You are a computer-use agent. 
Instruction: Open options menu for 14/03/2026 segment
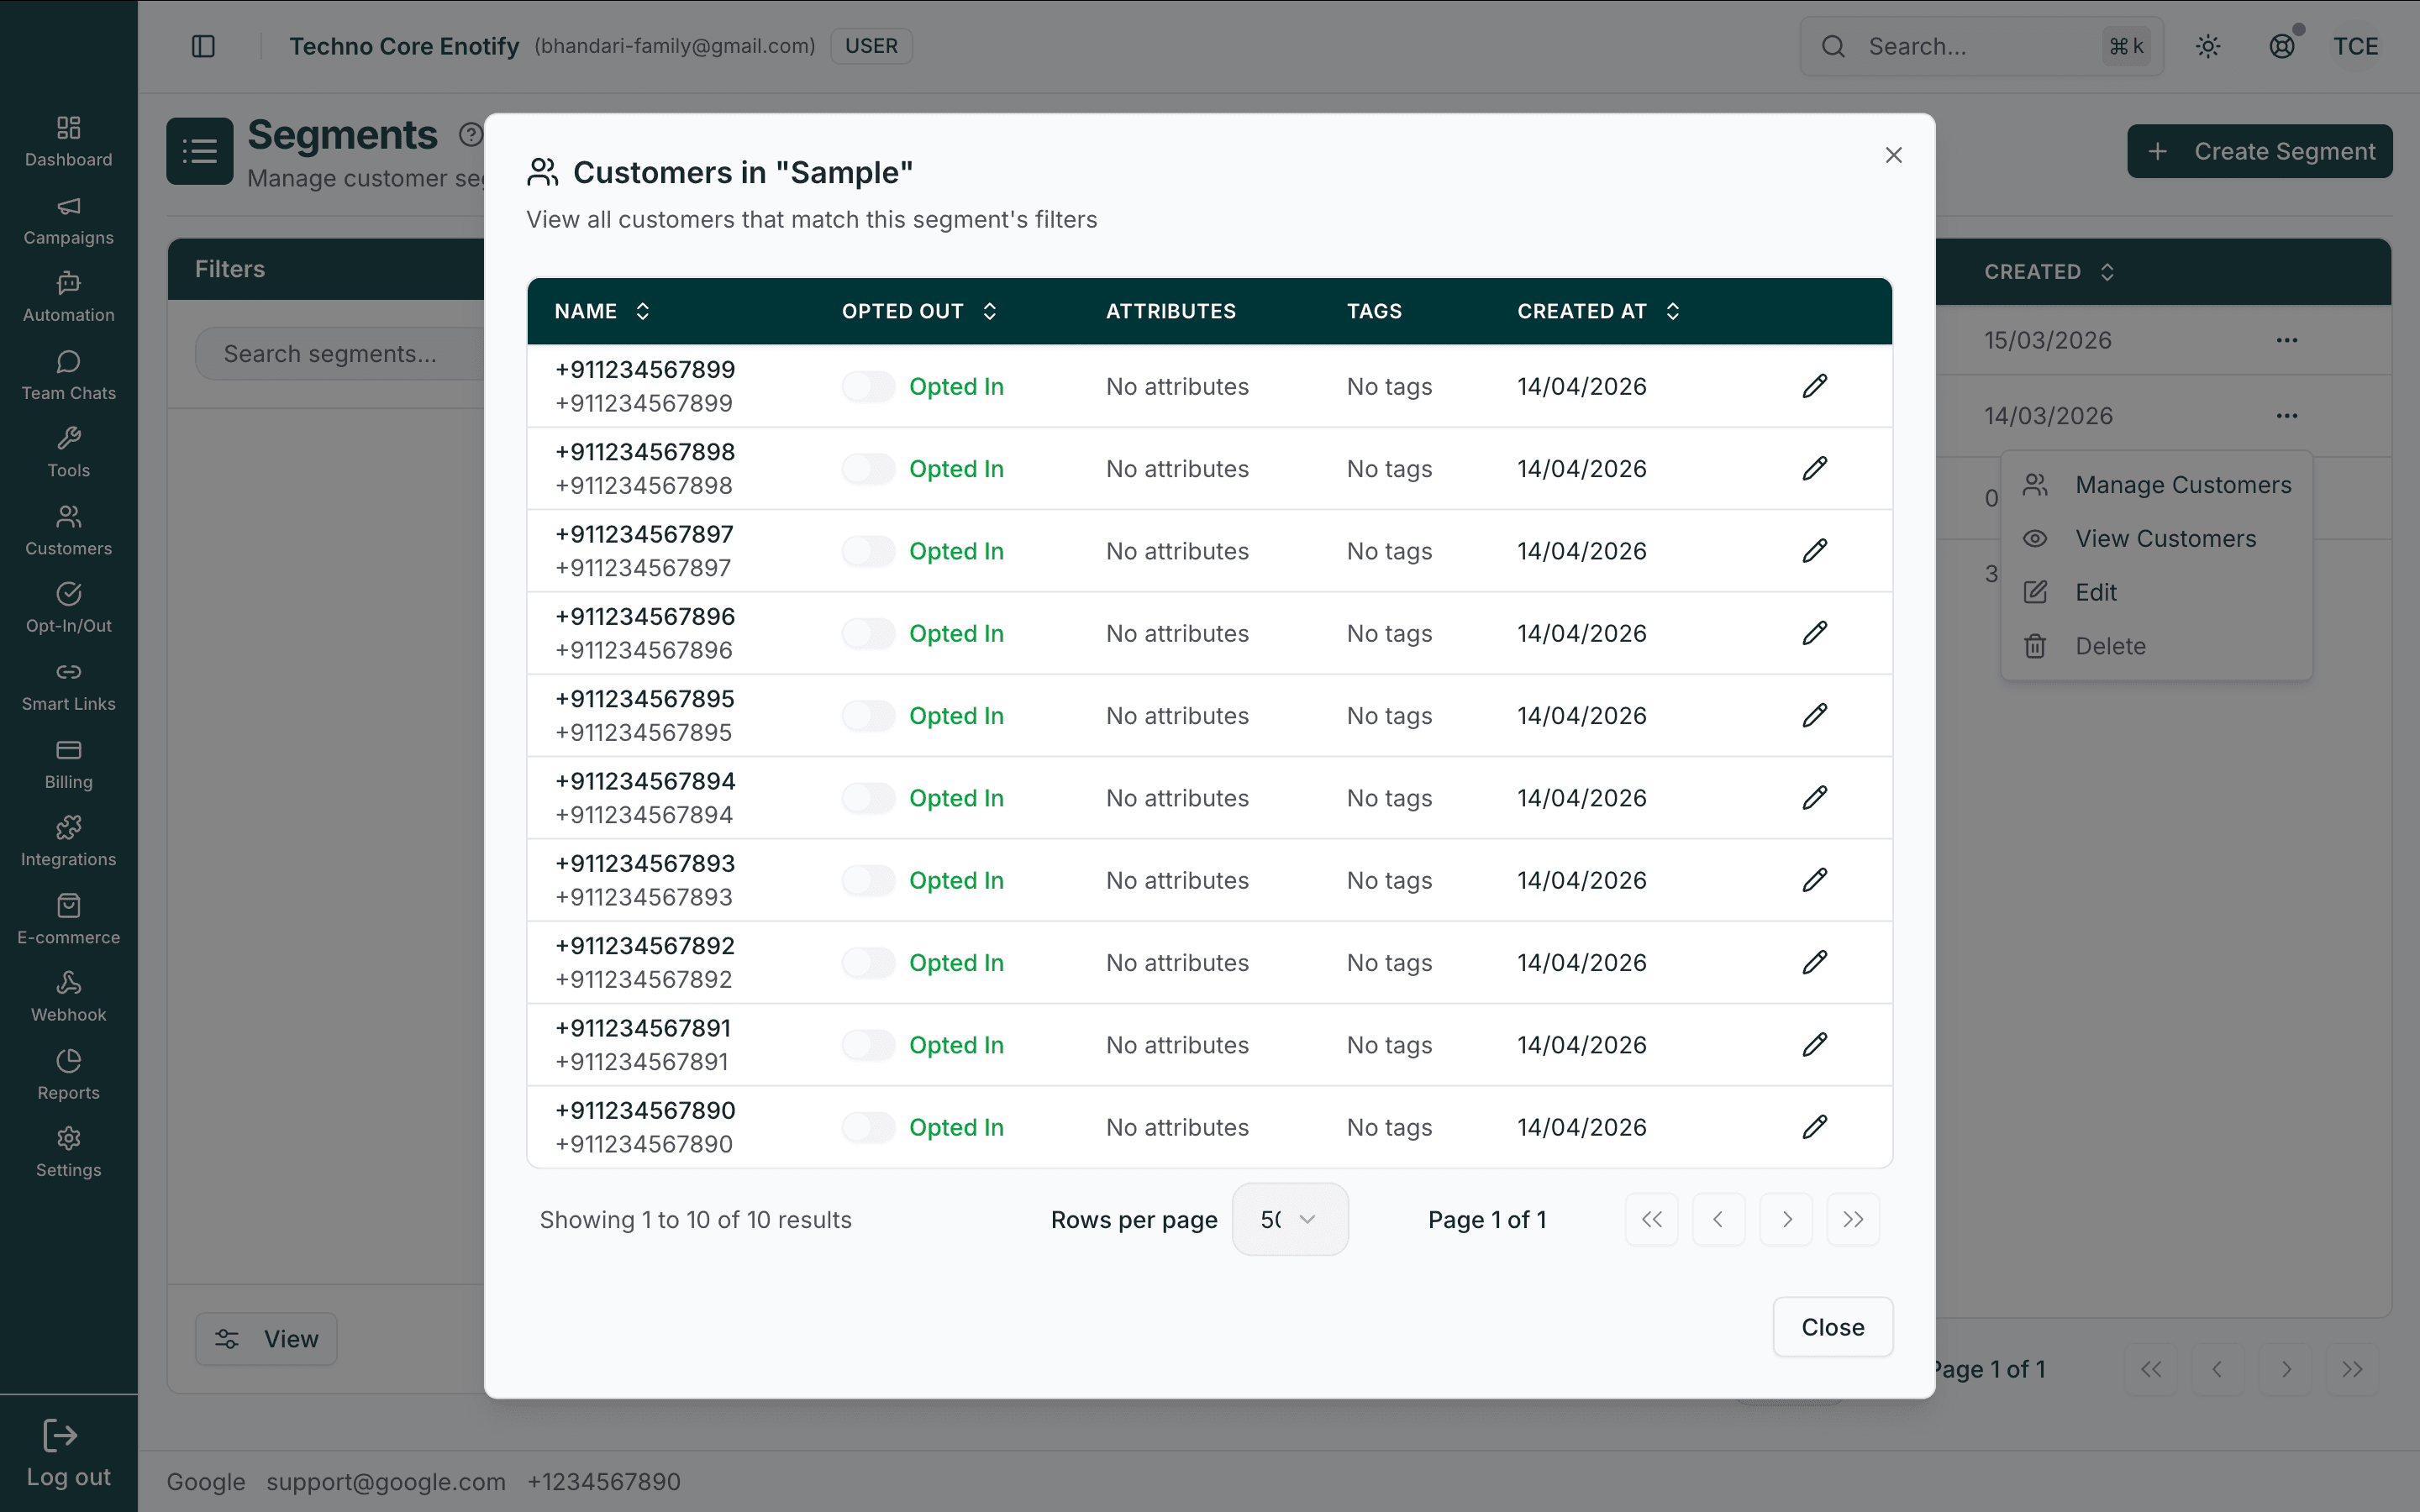(2287, 416)
